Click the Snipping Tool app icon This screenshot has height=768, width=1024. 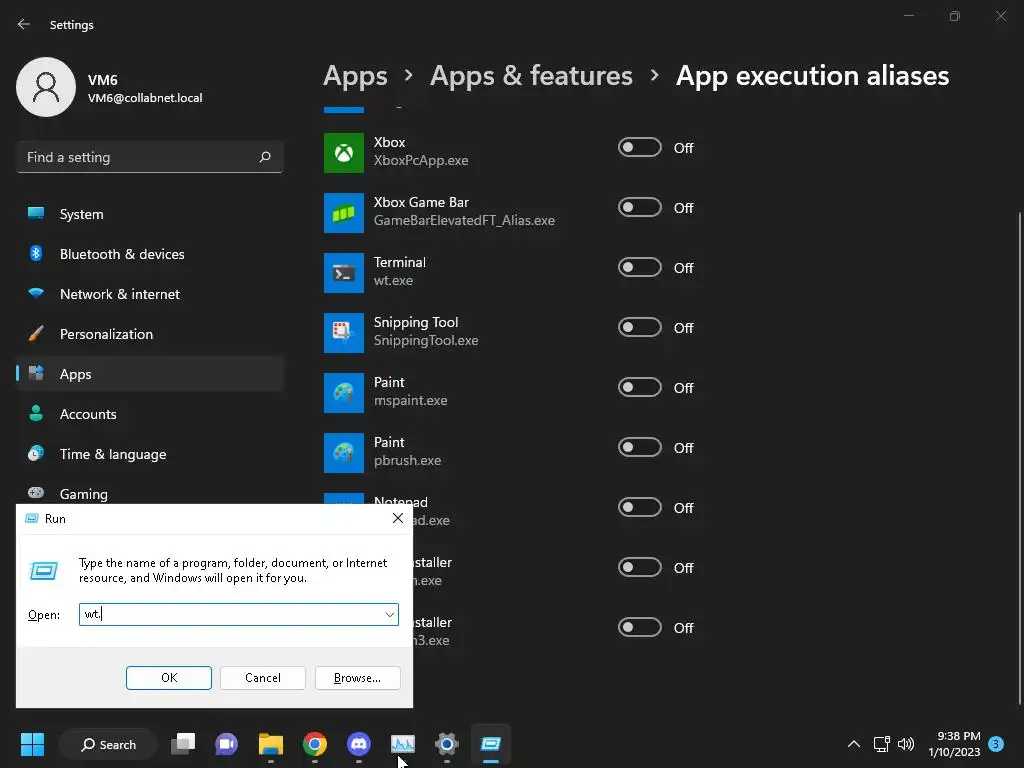tap(344, 333)
